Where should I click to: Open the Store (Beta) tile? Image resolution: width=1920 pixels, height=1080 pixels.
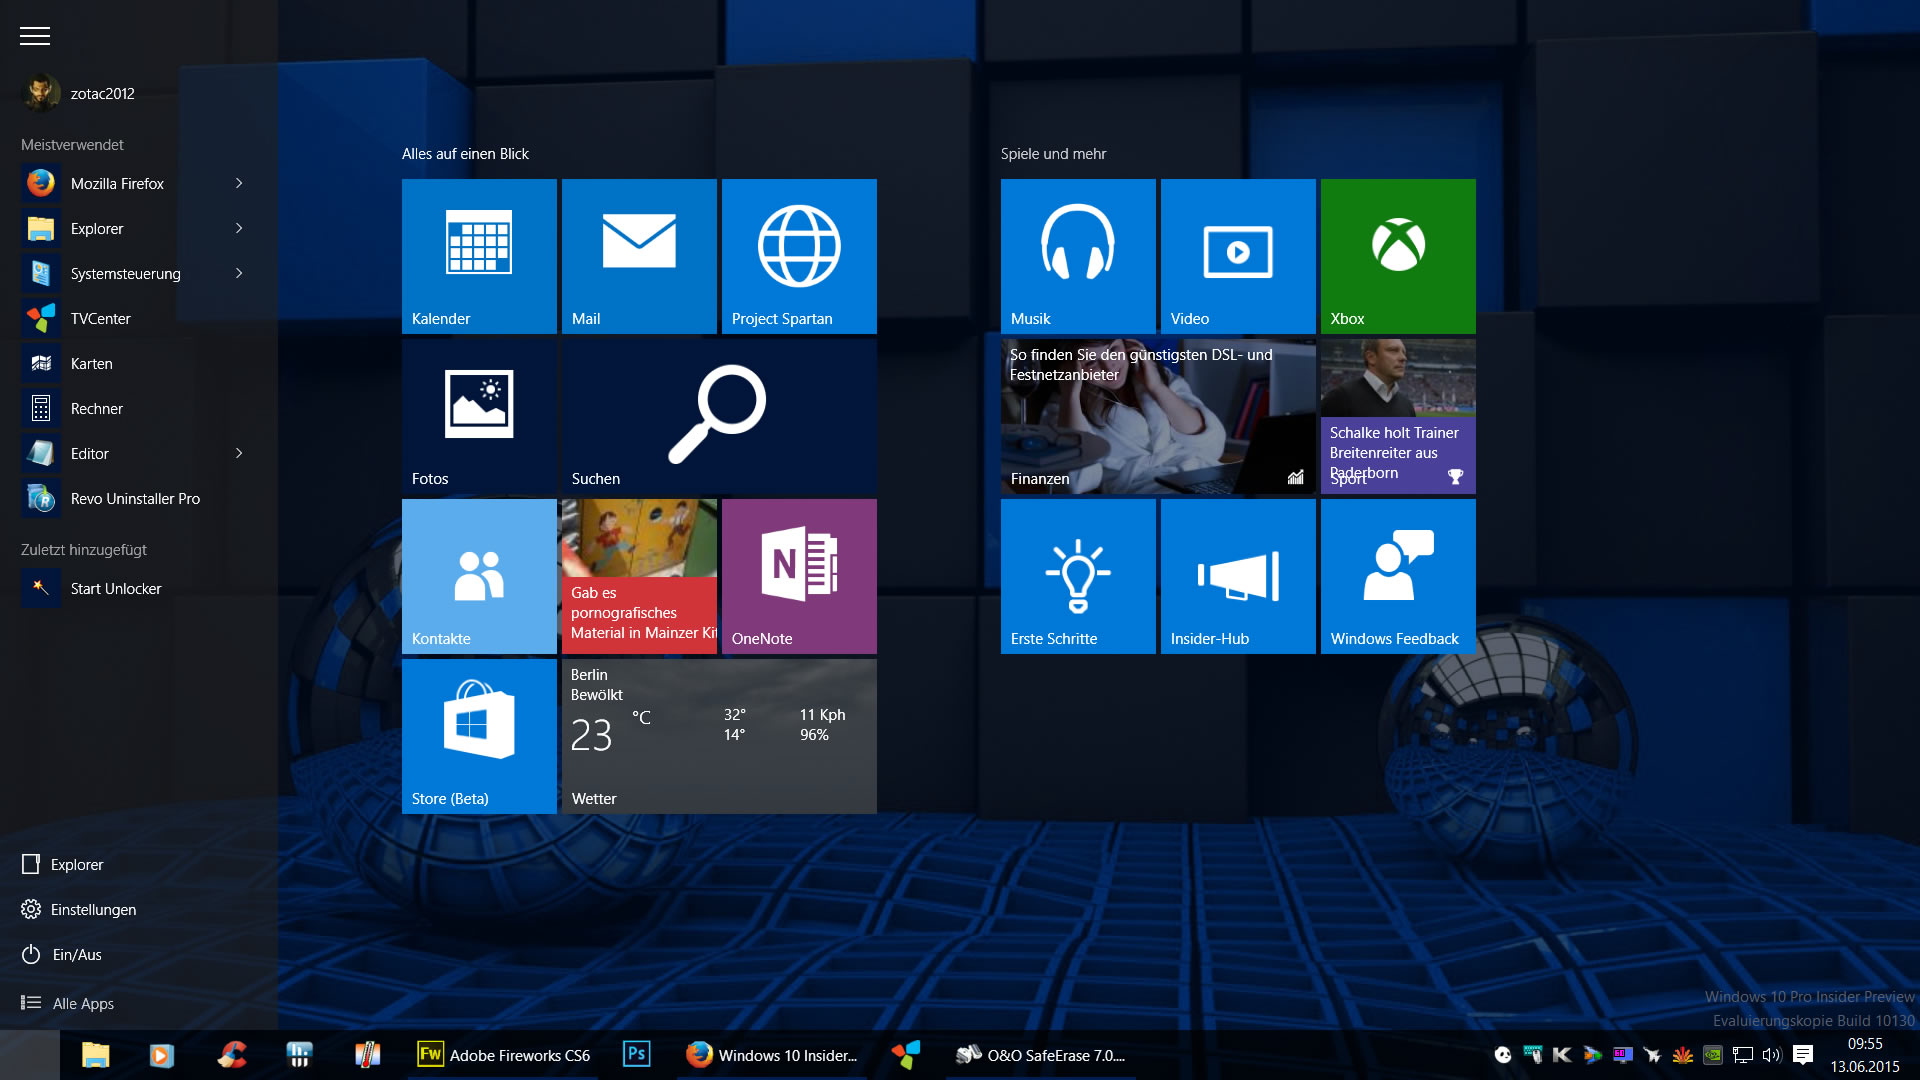click(x=479, y=736)
